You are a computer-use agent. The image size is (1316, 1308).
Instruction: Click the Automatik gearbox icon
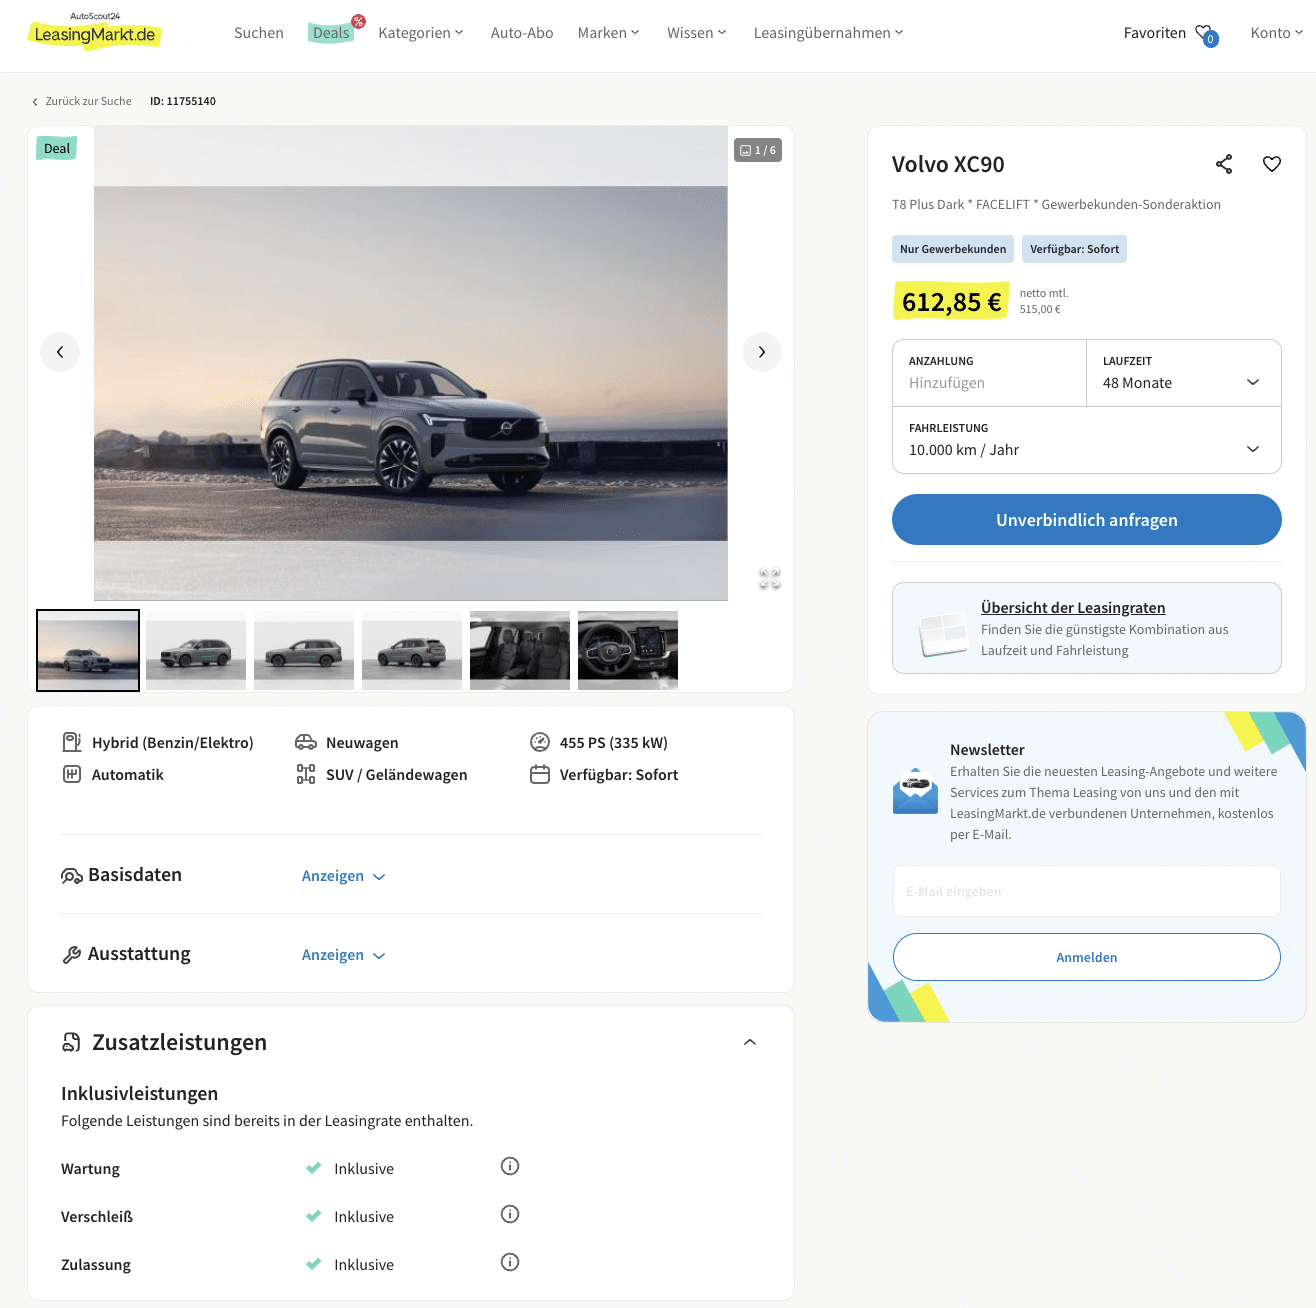tap(72, 774)
